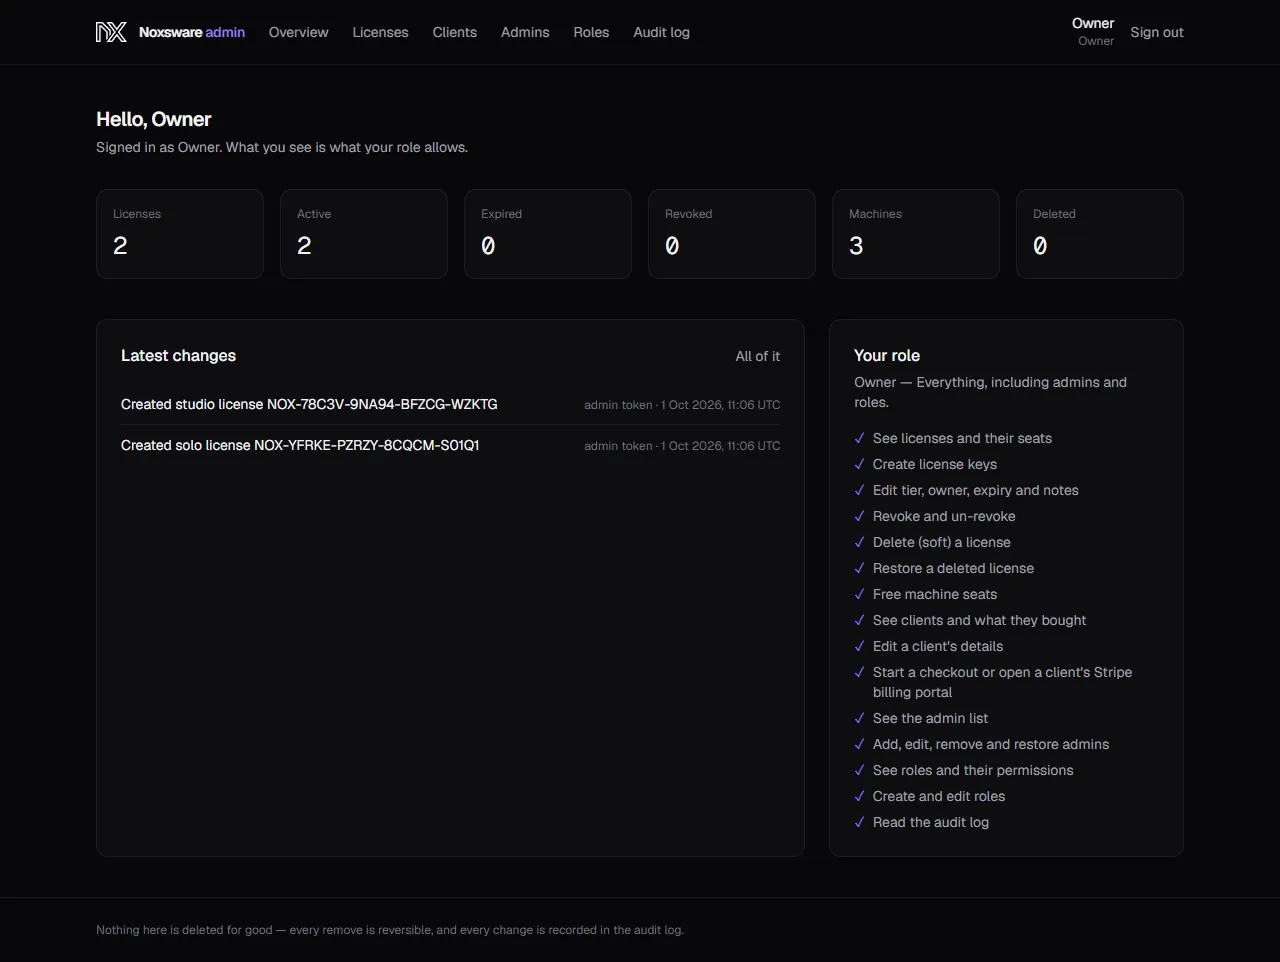This screenshot has width=1280, height=962.
Task: Click checkmark beside 'Create and edit roles'
Action: [859, 796]
